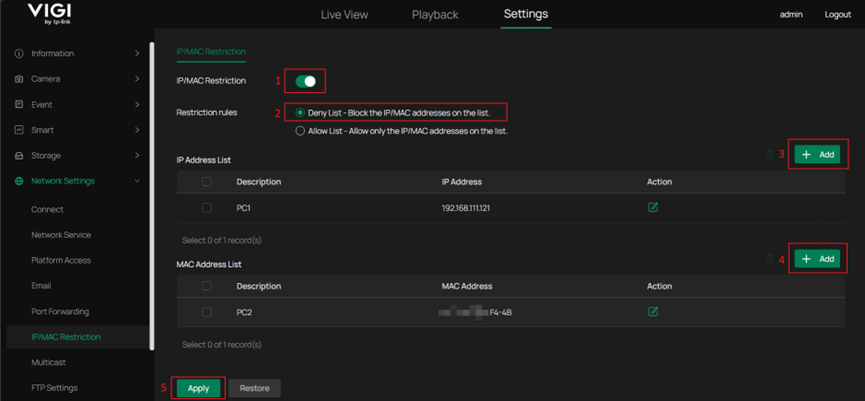Disable the IP/MAC Restriction toggle switch
The image size is (865, 401).
(305, 80)
